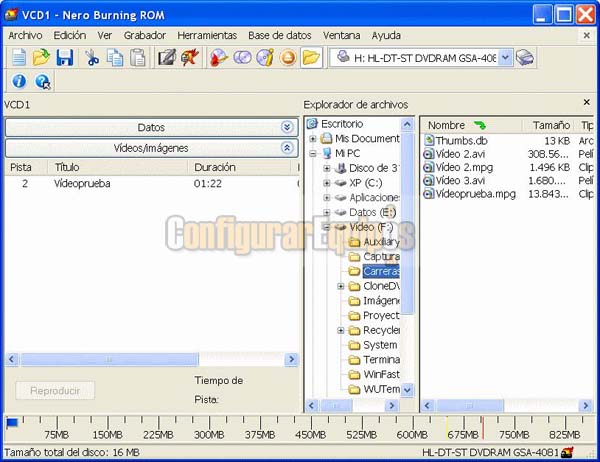600x462 pixels.
Task: Close the Explorador de archivos panel
Action: [x=587, y=102]
